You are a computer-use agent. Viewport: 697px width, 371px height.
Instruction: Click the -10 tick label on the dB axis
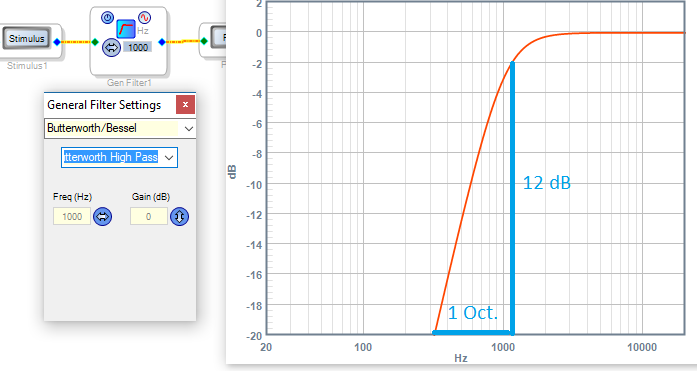(254, 185)
